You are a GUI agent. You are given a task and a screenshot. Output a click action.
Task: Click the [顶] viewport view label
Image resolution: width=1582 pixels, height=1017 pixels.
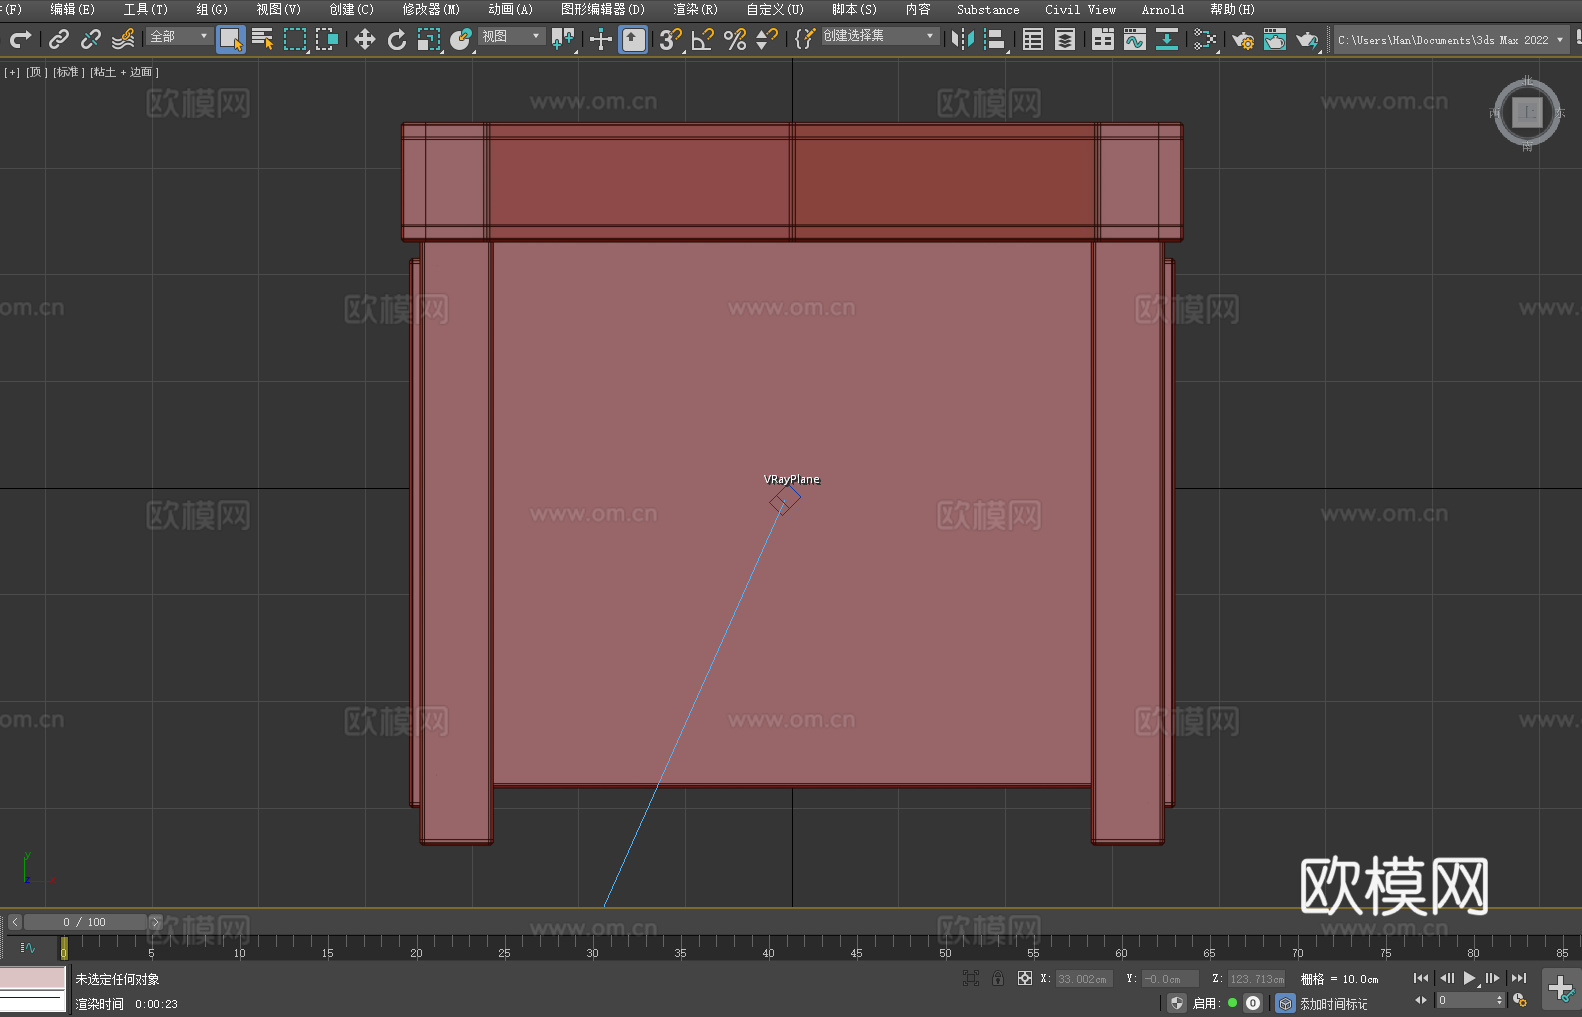tap(36, 72)
